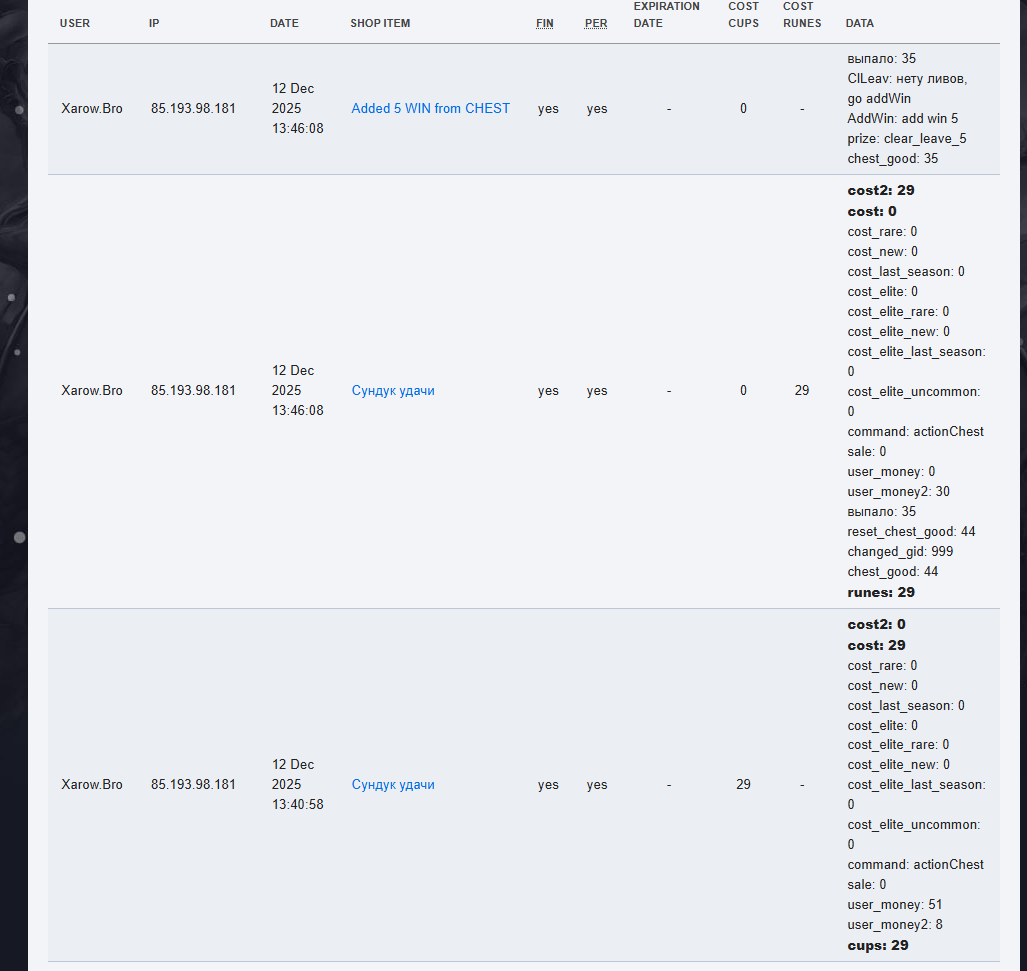Click the COST RUNES column header

(802, 14)
